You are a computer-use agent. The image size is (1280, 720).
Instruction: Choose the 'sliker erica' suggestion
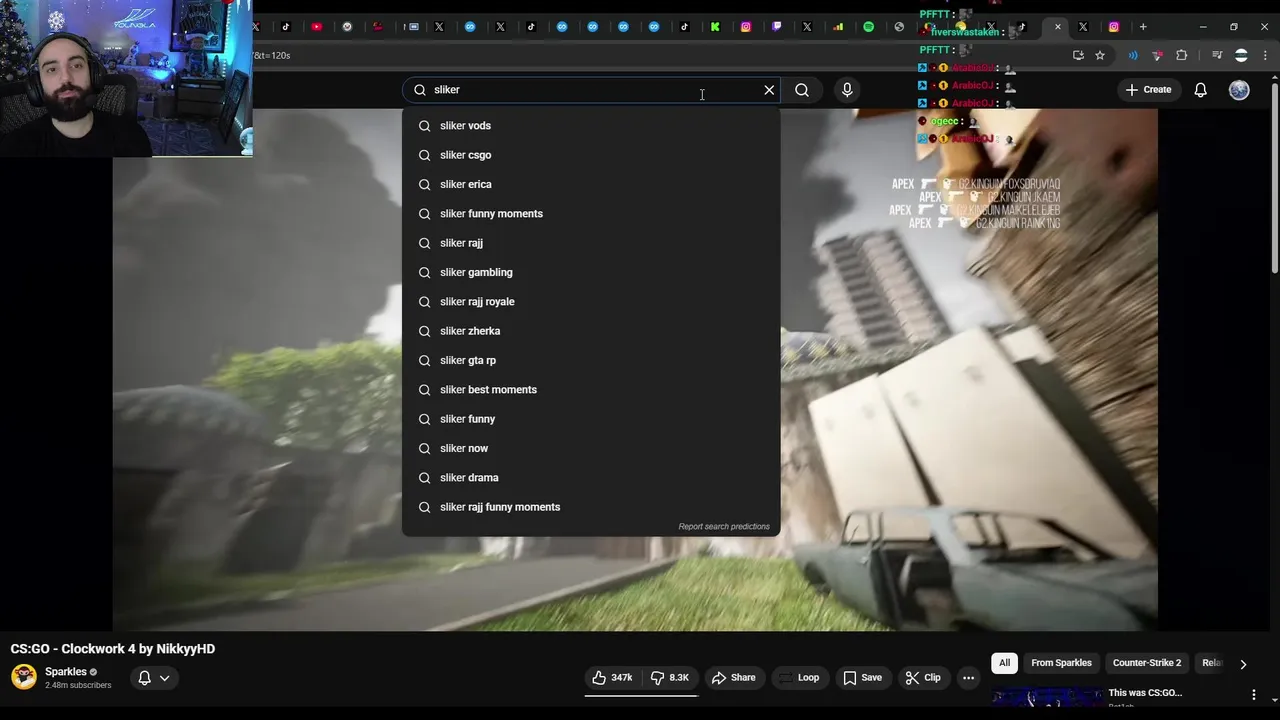[591, 185]
